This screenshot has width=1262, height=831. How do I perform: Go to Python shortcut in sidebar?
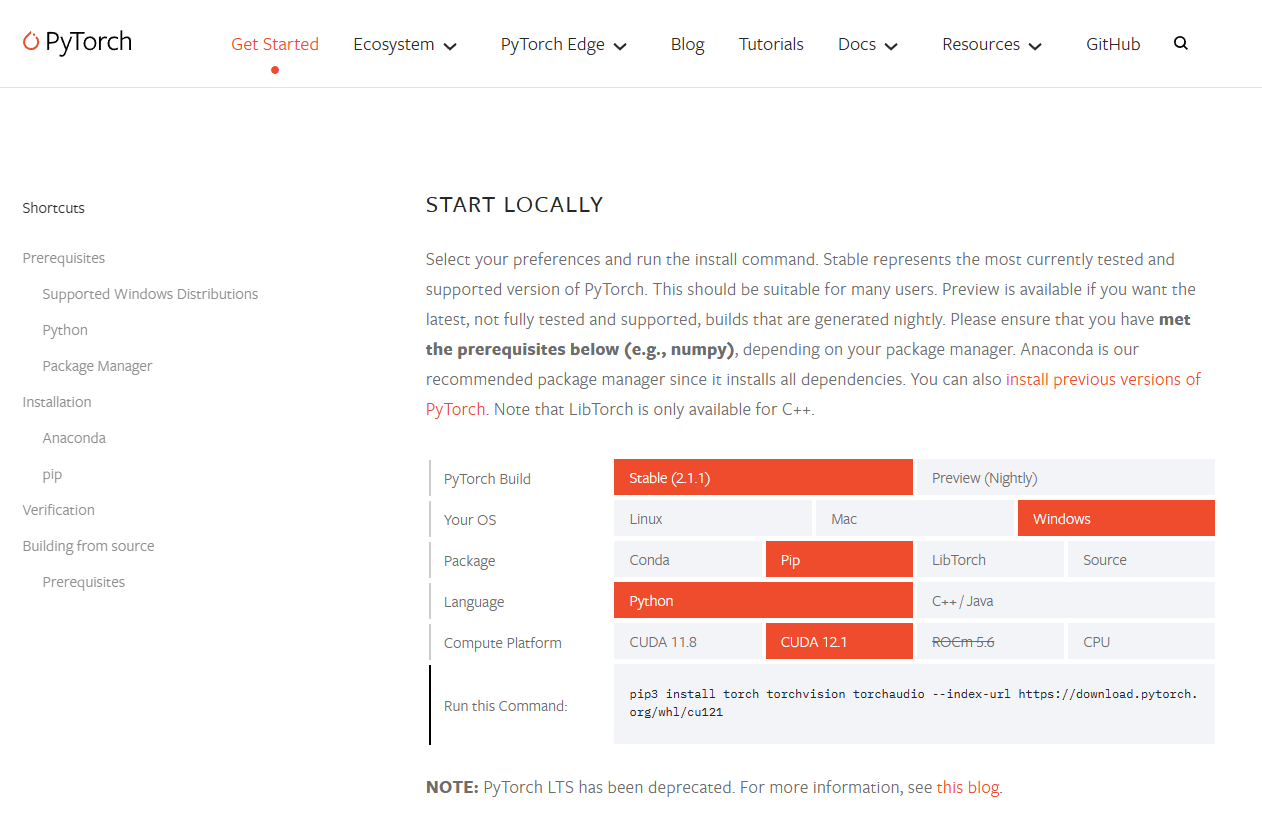(x=65, y=330)
